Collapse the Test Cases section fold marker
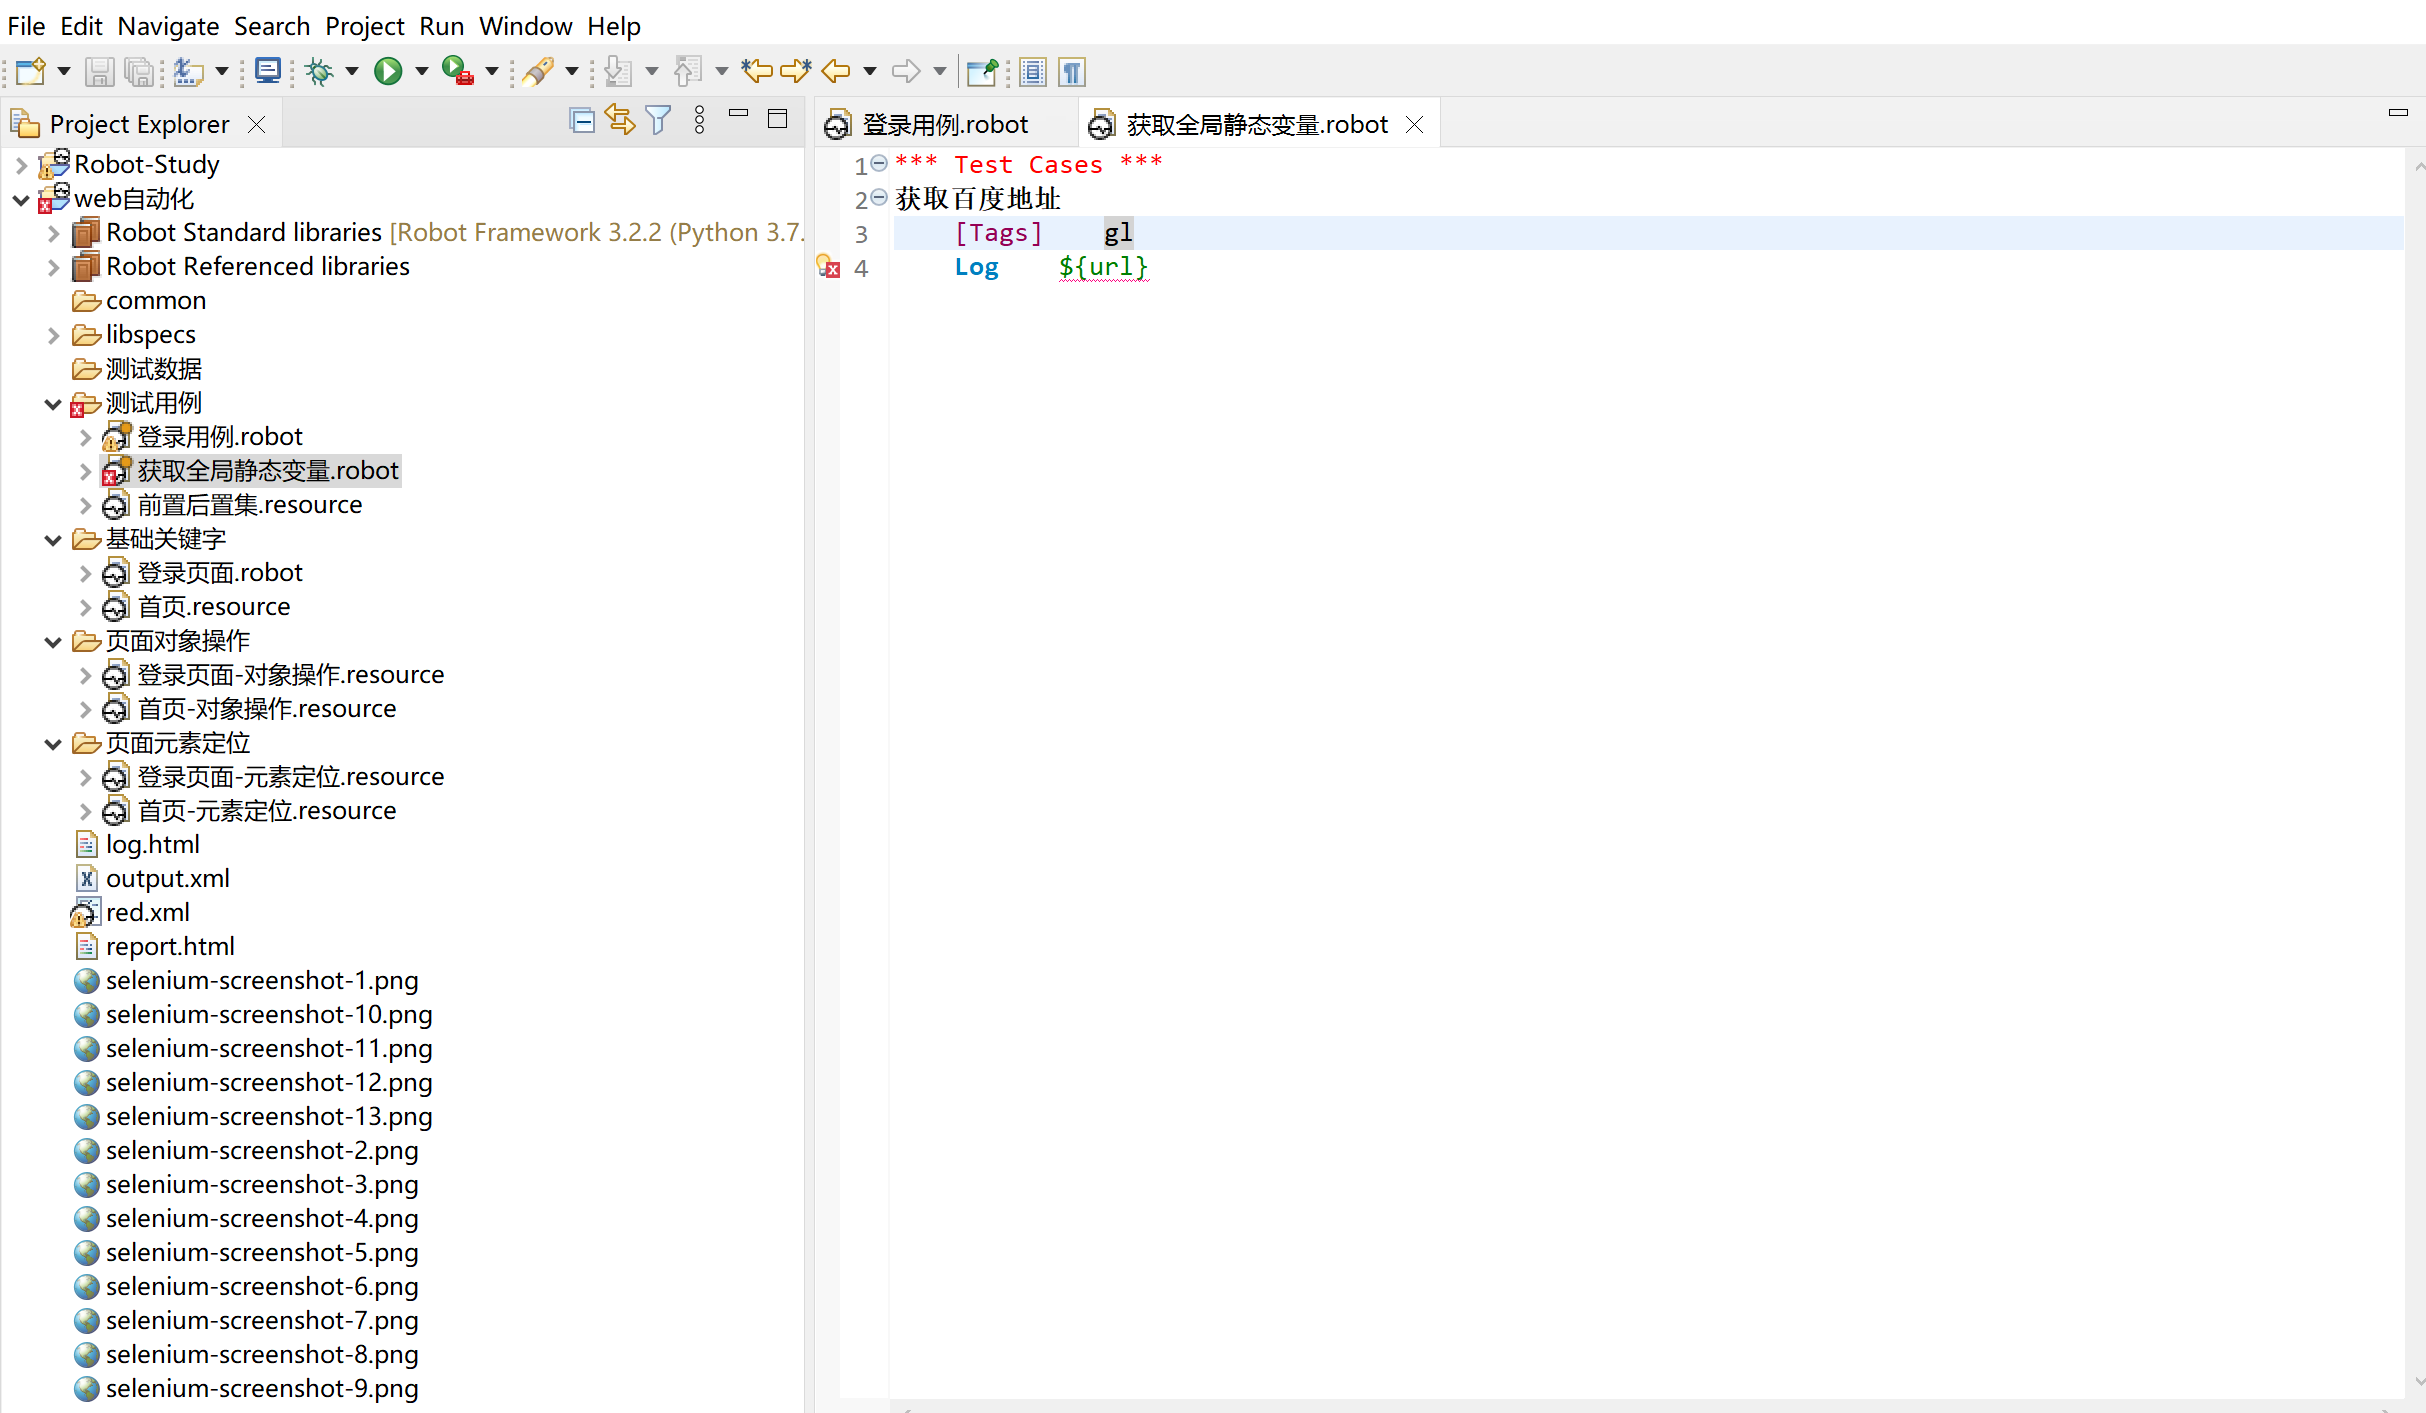Image resolution: width=2426 pixels, height=1413 pixels. 879,163
